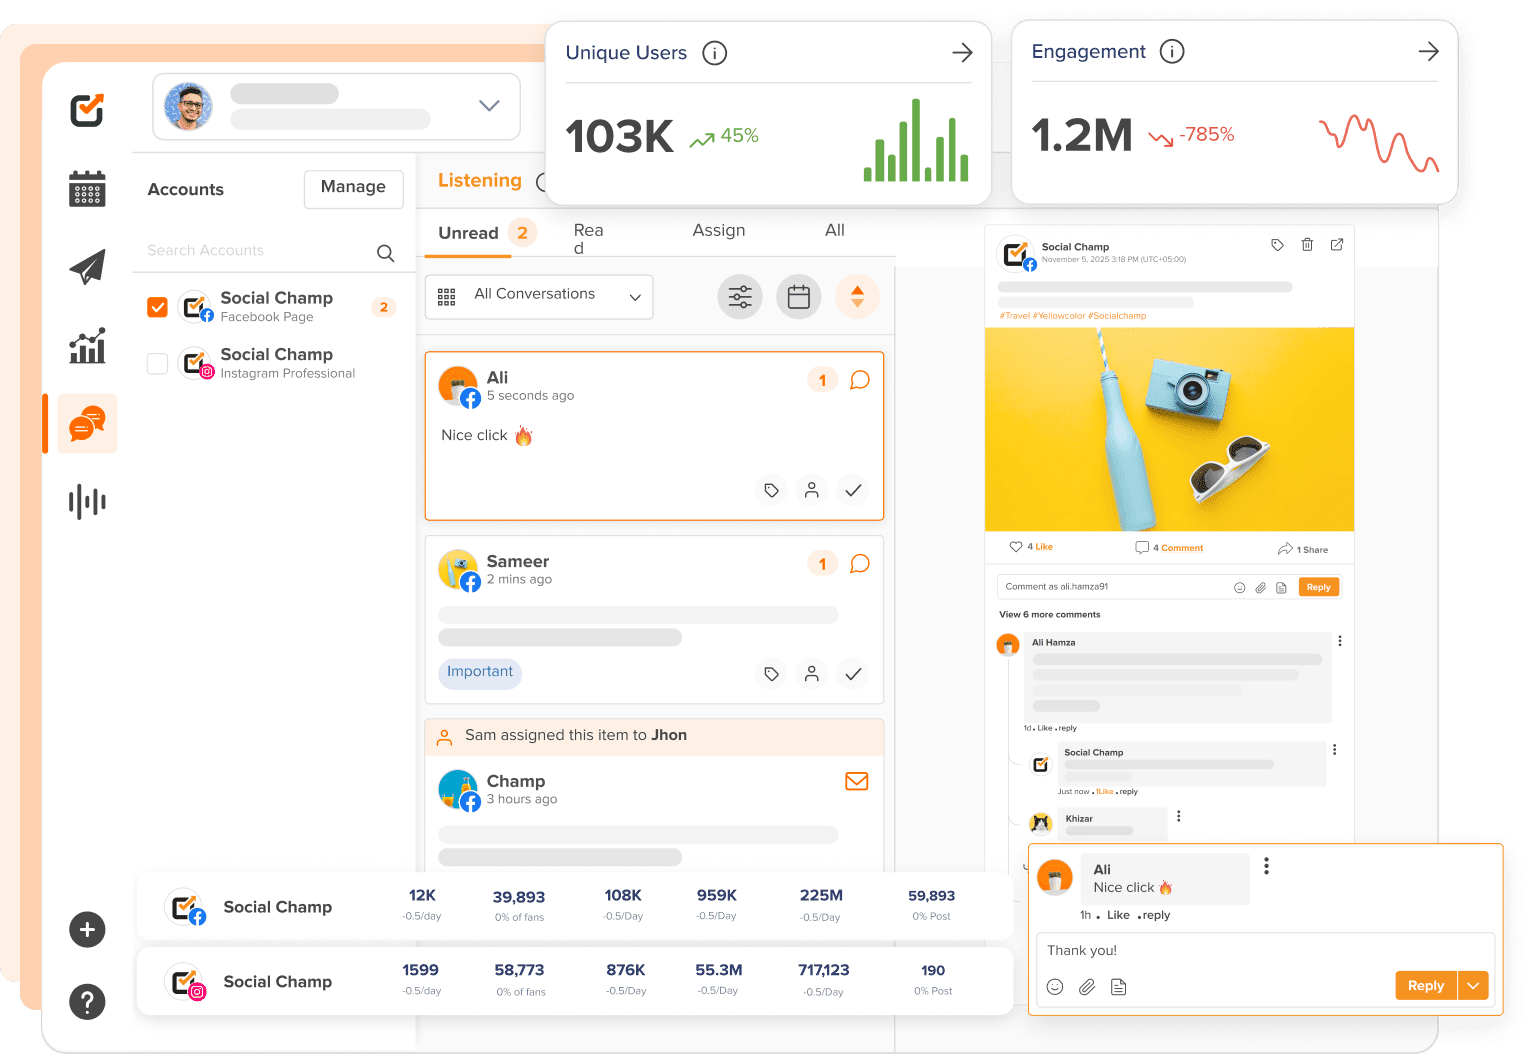
Task: Open the calendar scheduler icon in sidebar
Action: [x=87, y=189]
